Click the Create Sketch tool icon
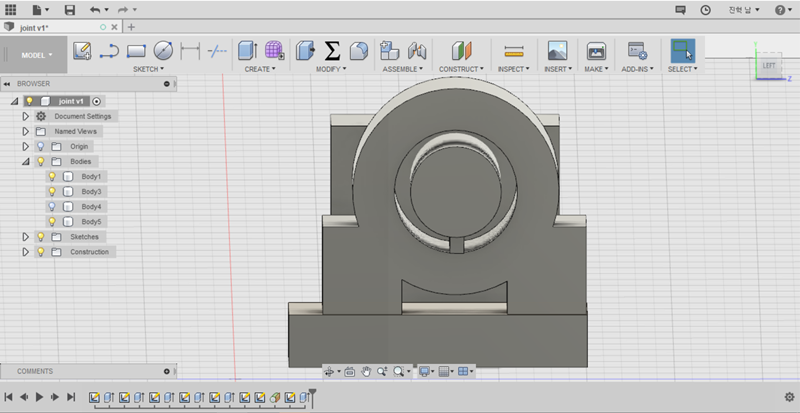800x413 pixels. [x=83, y=50]
